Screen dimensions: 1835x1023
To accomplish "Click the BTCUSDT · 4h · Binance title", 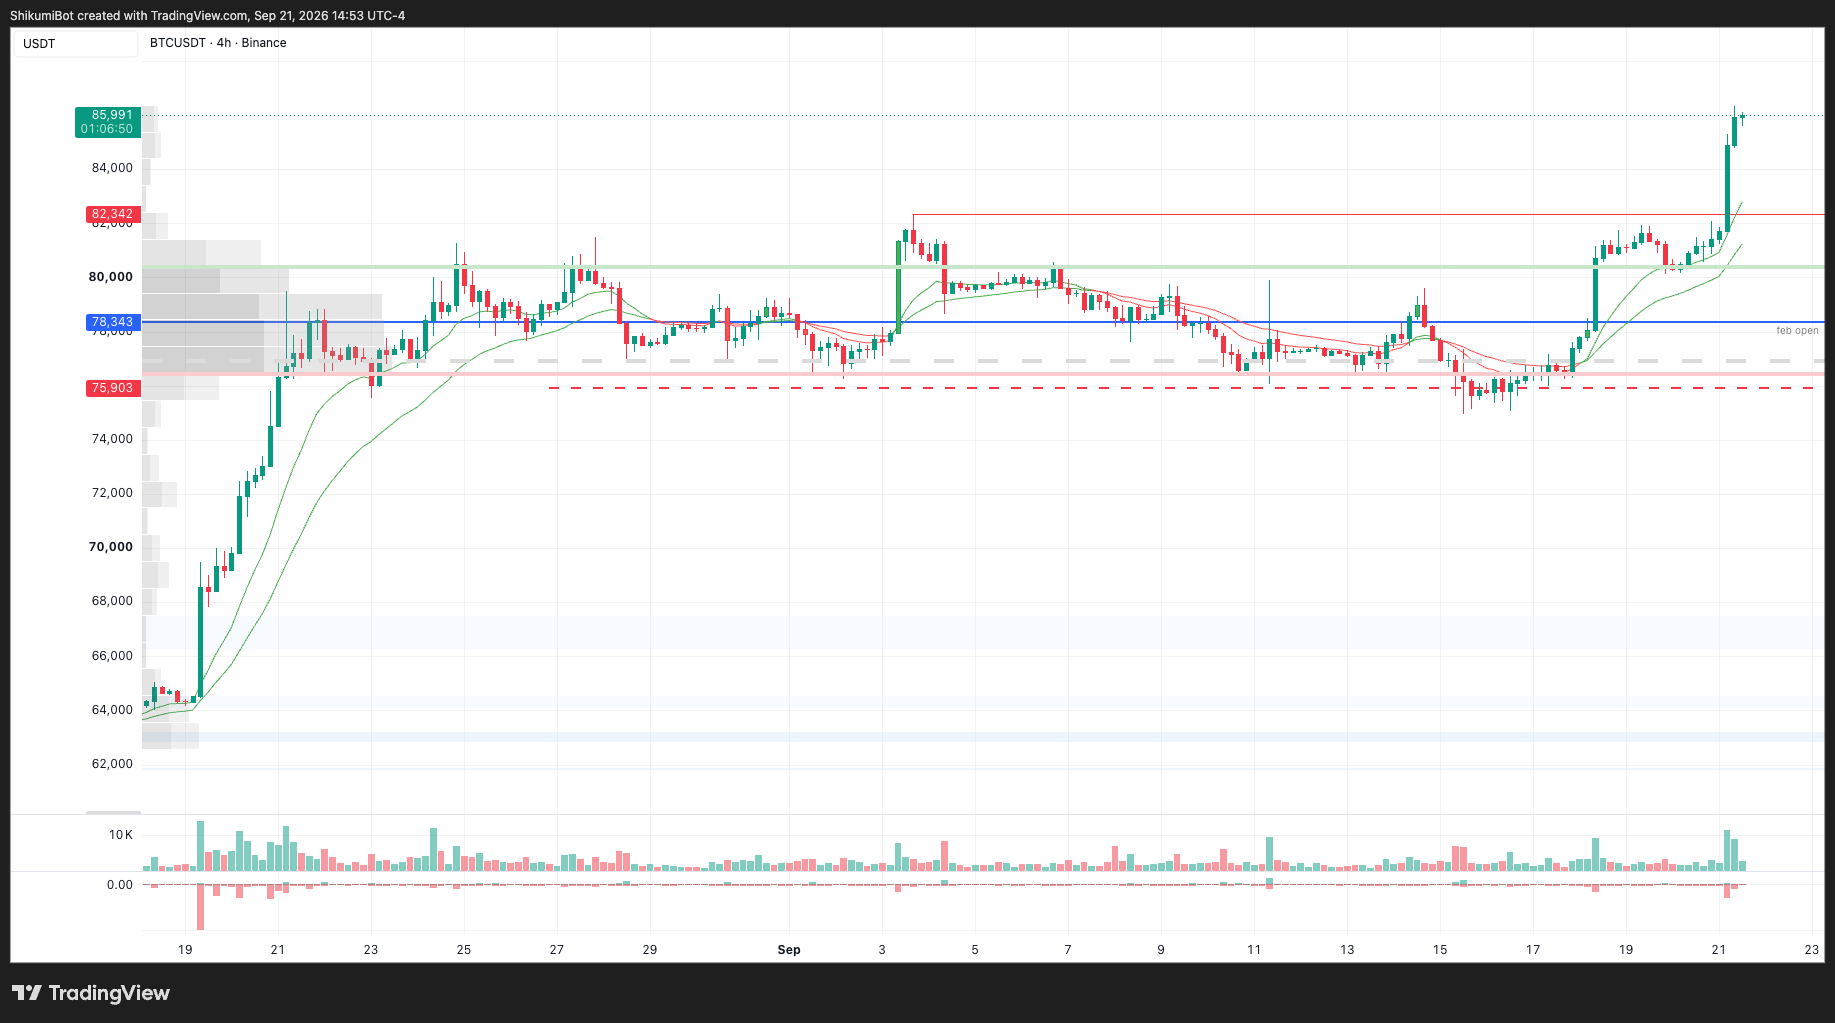I will point(218,43).
